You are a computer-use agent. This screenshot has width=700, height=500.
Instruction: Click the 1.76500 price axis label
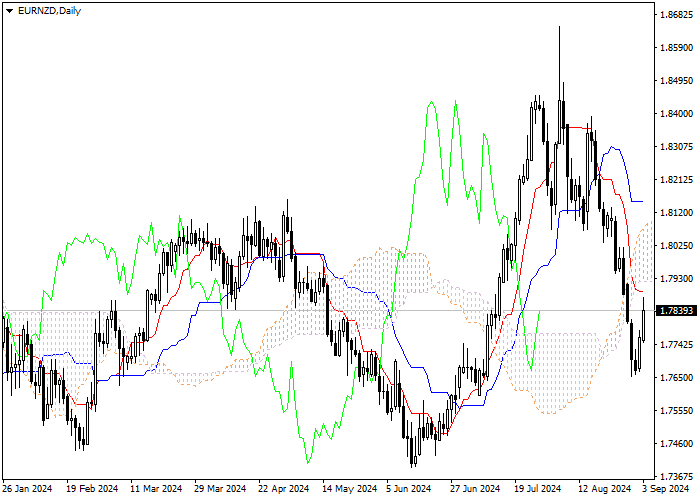click(x=676, y=378)
